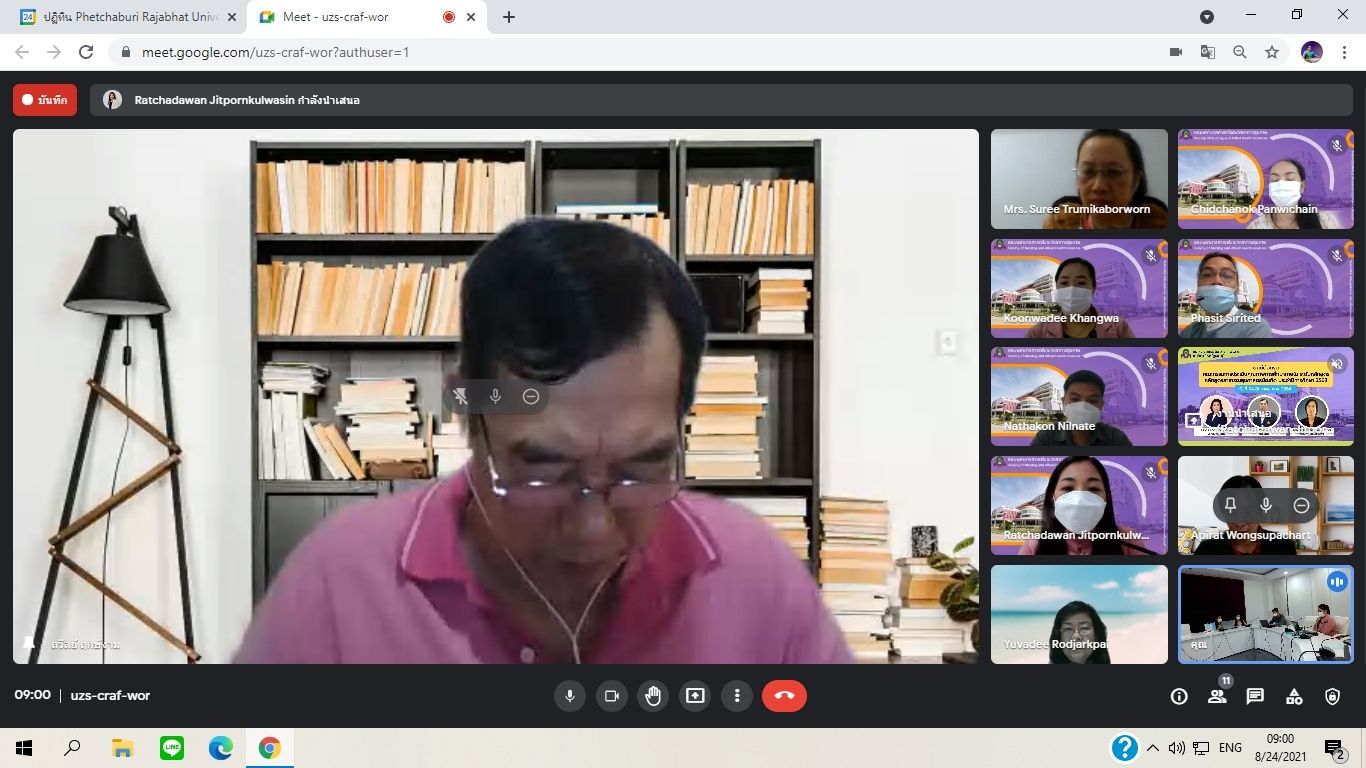Show the participants list panel
The height and width of the screenshot is (768, 1366).
1217,697
